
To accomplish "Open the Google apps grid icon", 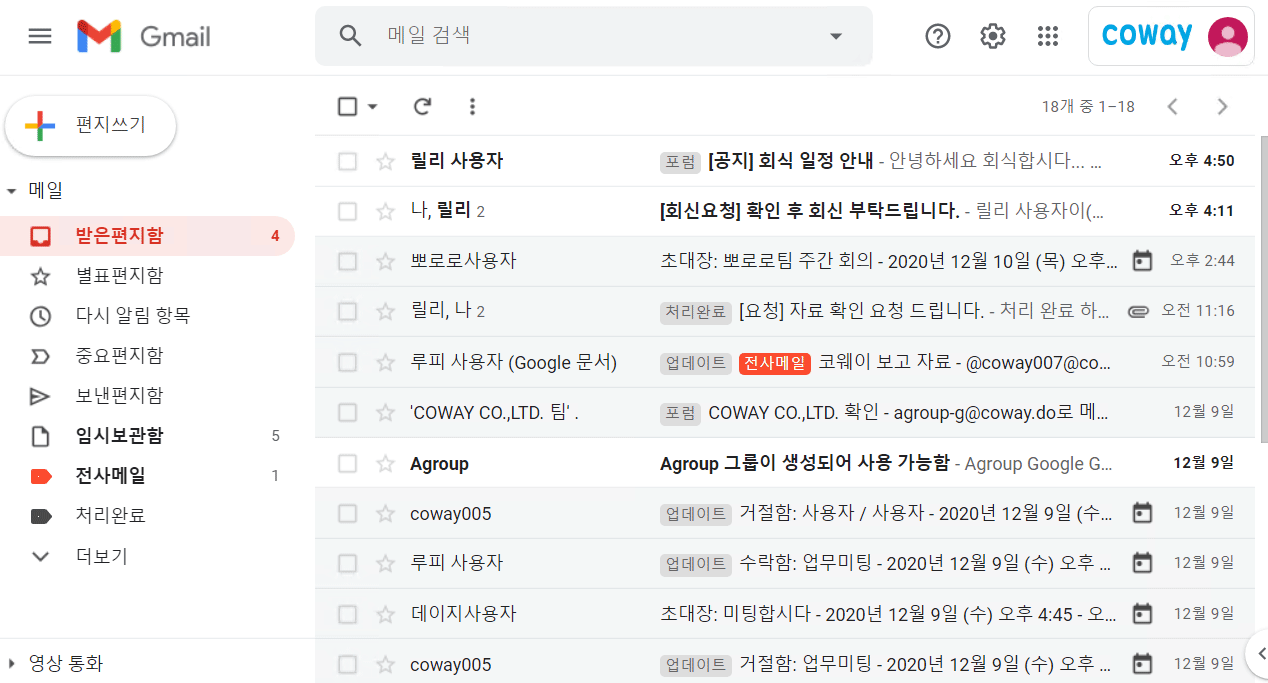I will coord(1047,36).
